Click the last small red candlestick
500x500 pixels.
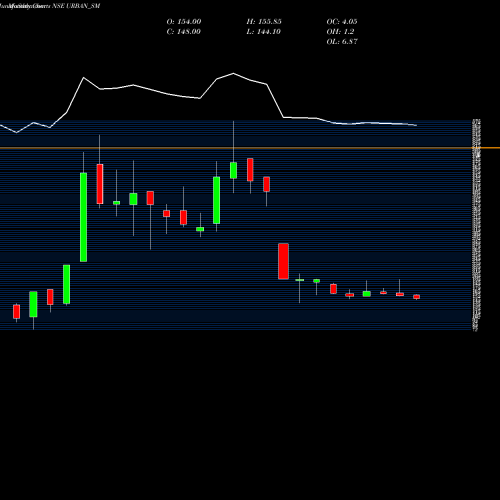tap(416, 297)
